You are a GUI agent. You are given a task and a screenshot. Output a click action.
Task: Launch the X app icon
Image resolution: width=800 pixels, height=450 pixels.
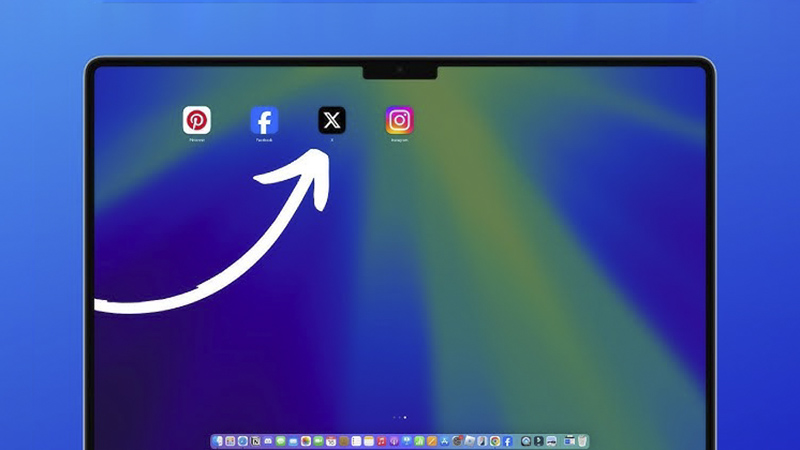332,120
